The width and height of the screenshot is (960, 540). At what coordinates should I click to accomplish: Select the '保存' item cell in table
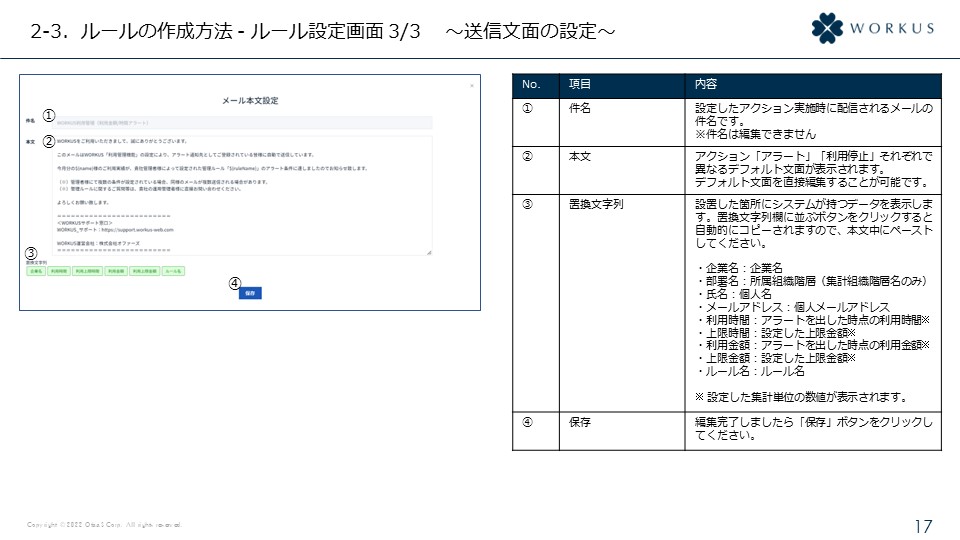point(622,431)
